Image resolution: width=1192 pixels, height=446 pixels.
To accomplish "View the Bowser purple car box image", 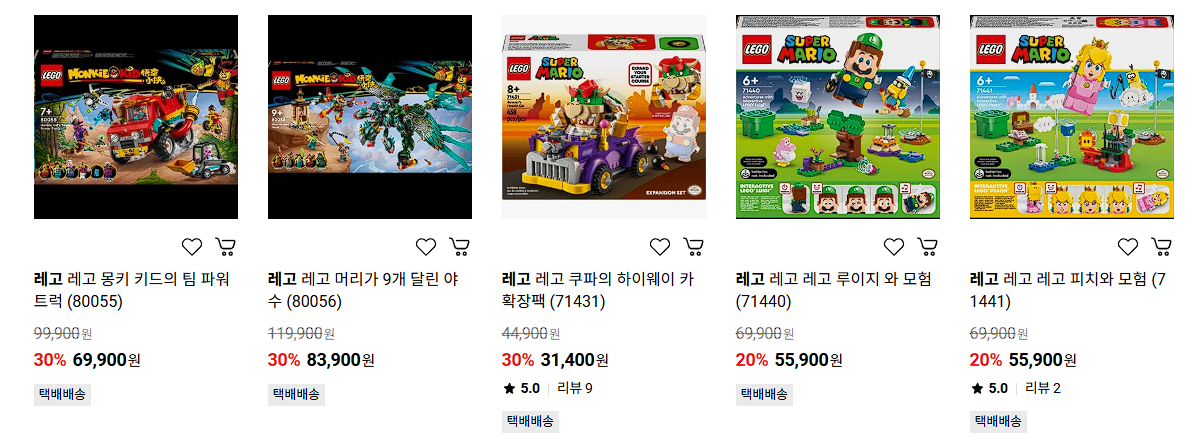I will pyautogui.click(x=604, y=117).
